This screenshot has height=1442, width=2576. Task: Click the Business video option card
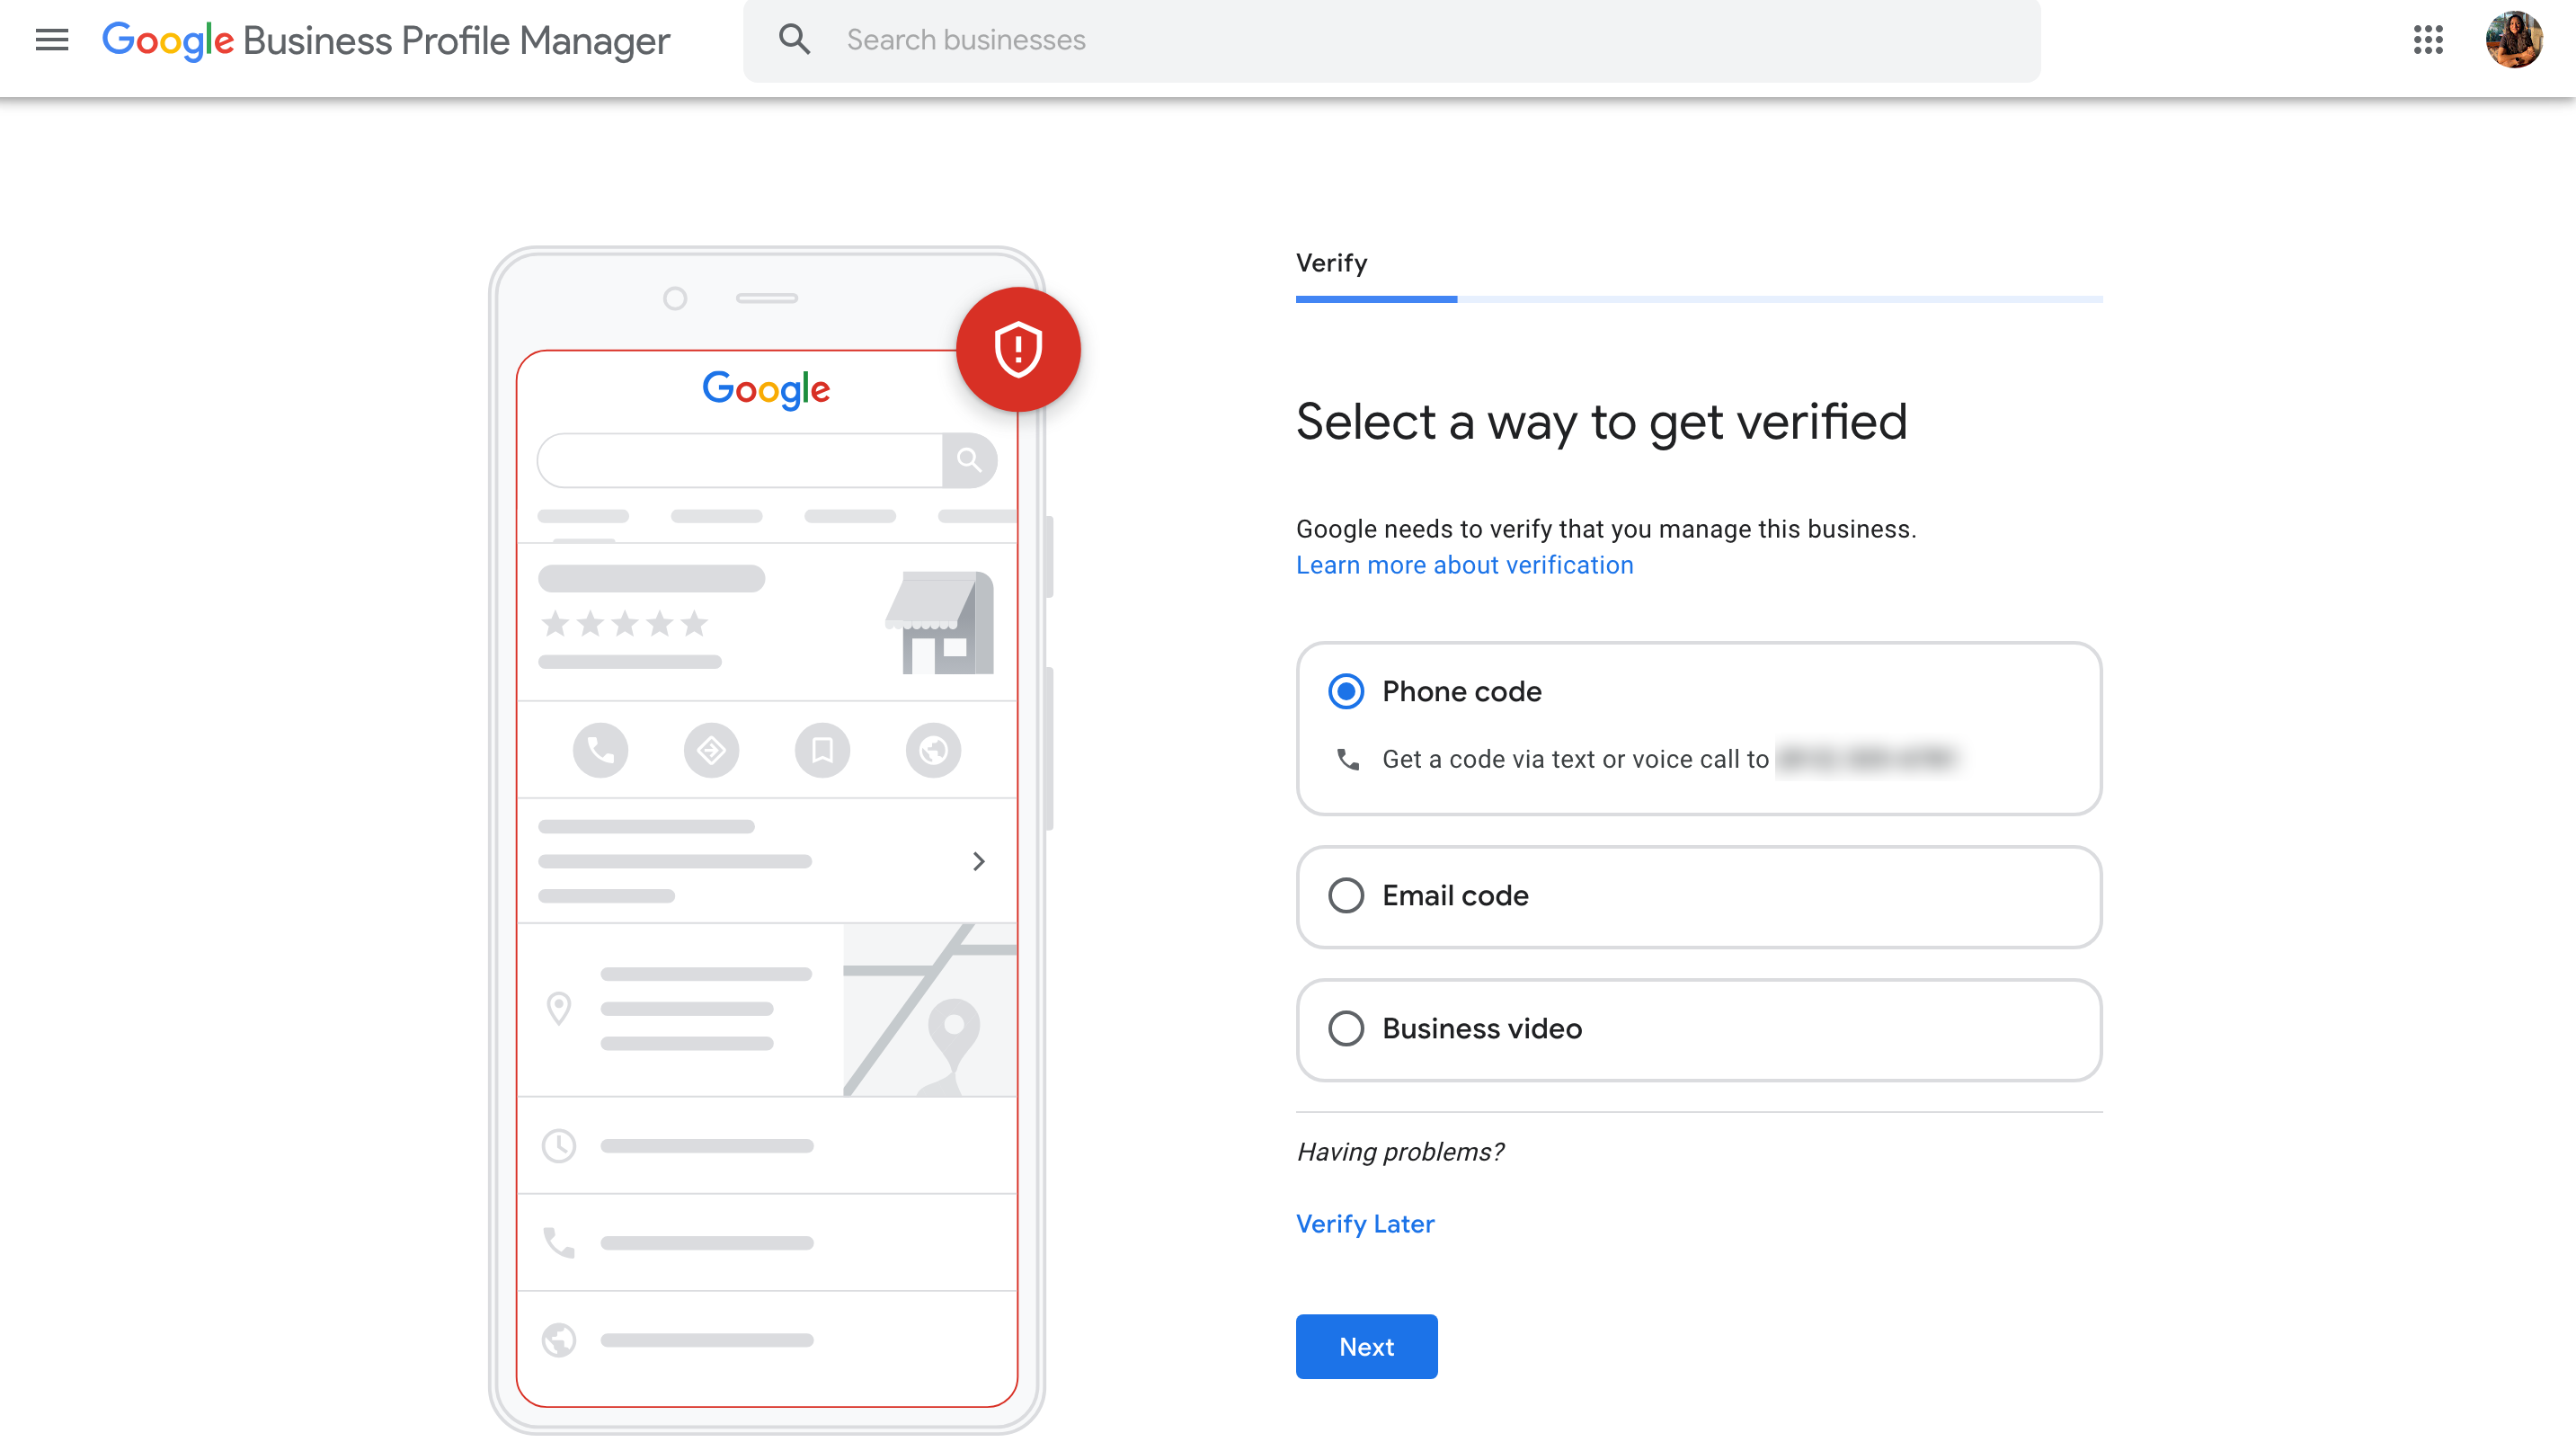coord(1699,1030)
